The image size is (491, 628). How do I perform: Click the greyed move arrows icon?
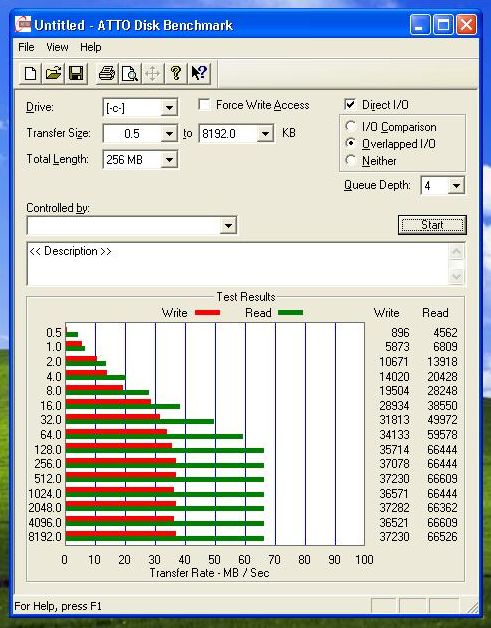[153, 73]
